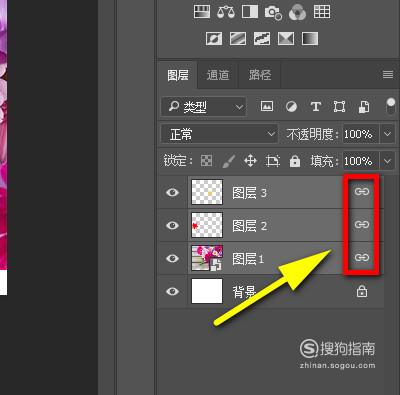Open the 正常 blend mode dropdown

219,134
